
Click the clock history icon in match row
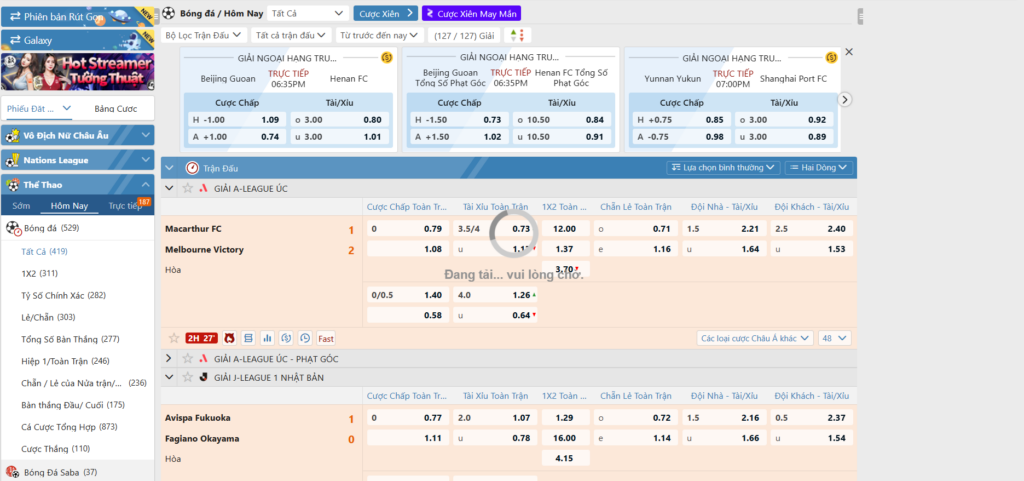[x=304, y=338]
